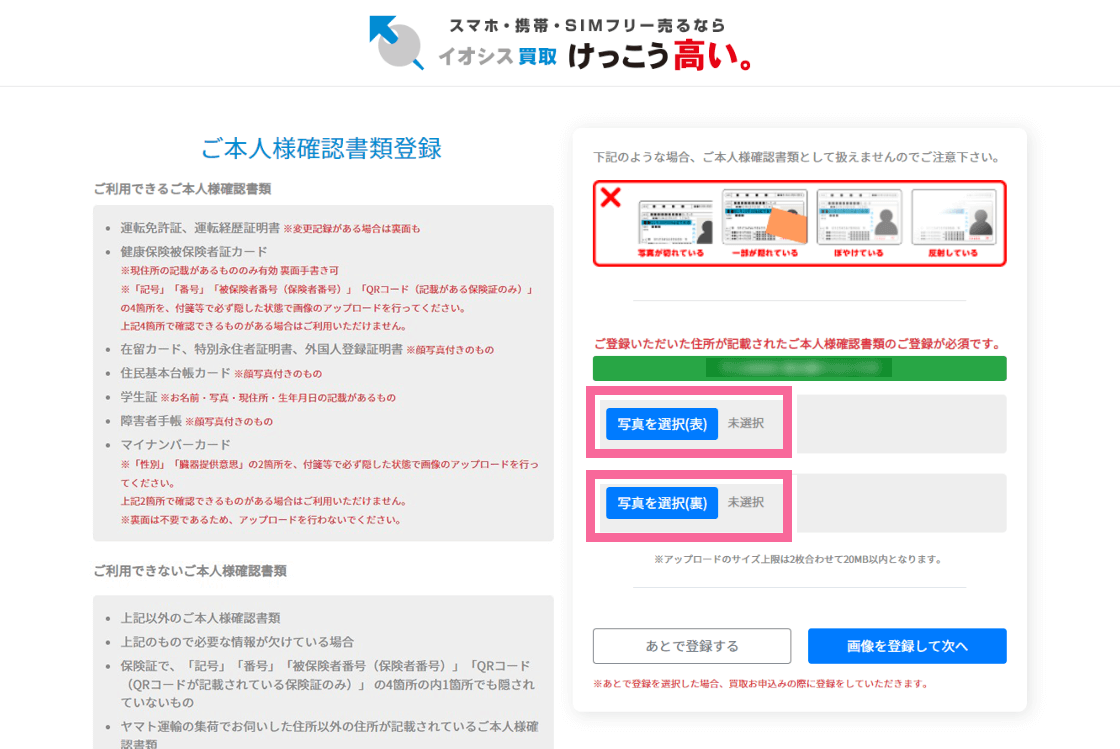The image size is (1120, 749).
Task: Click 未選択 text beside the back photo button
Action: click(x=746, y=502)
